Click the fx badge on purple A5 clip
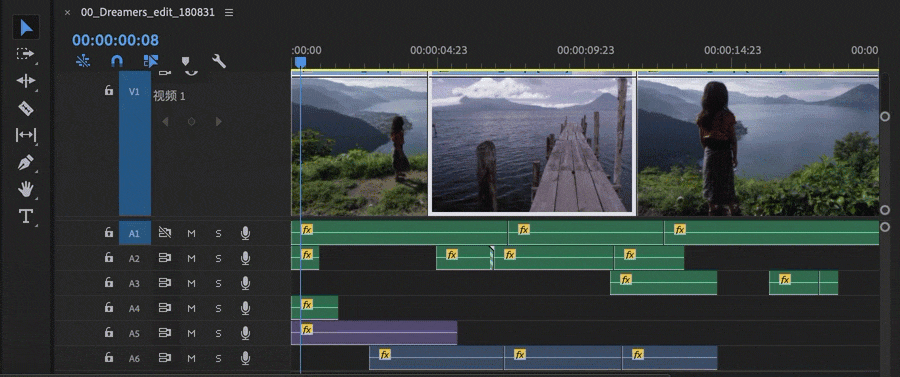Viewport: 900px width, 377px height. (307, 329)
